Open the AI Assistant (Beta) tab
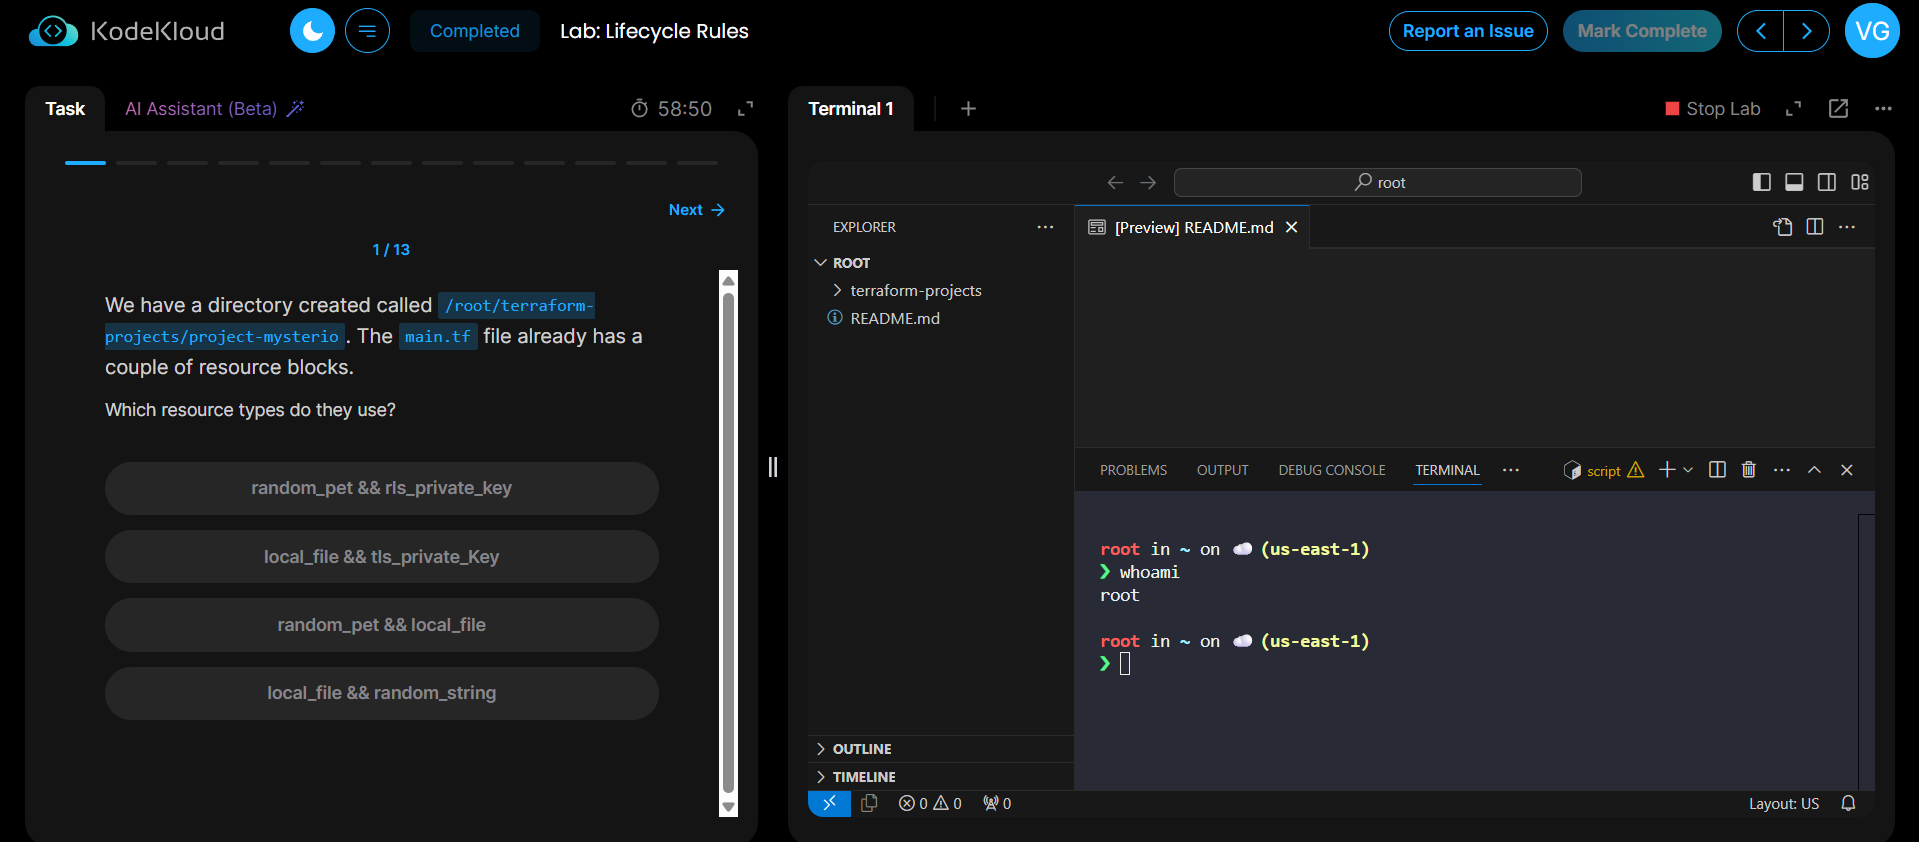The width and height of the screenshot is (1919, 842). [214, 109]
